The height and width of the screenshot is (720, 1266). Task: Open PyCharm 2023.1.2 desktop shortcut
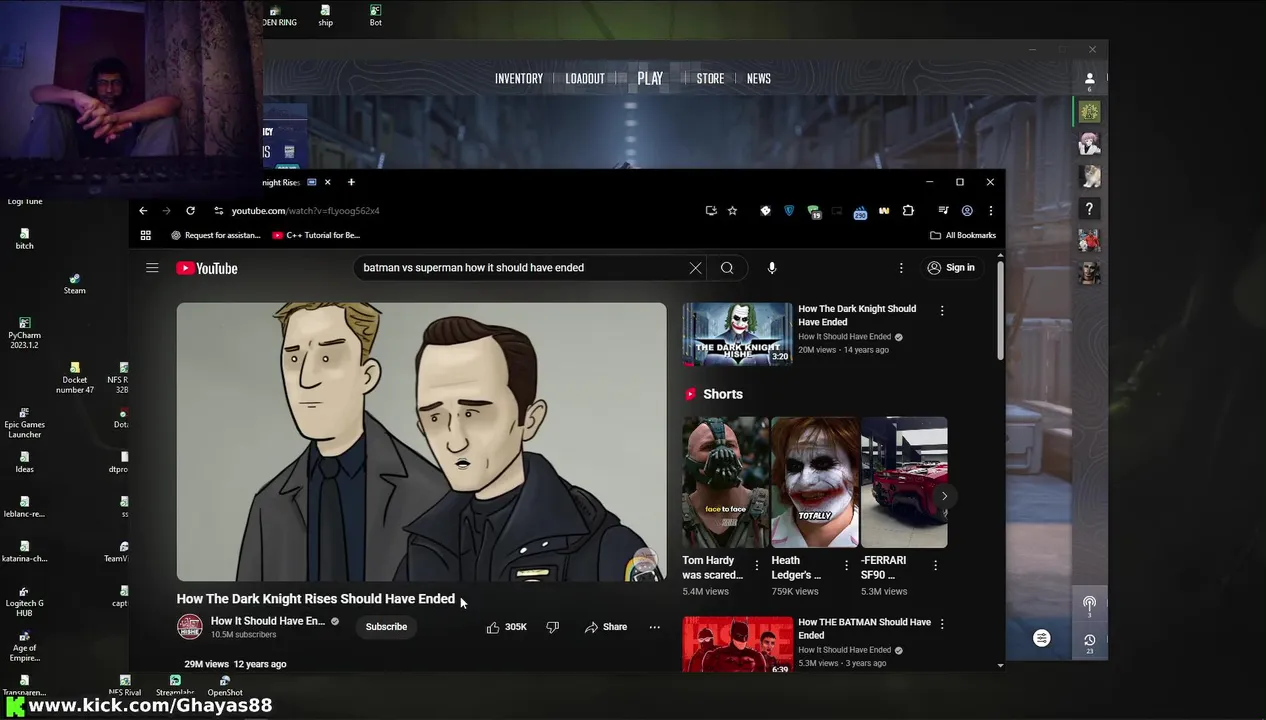[x=24, y=333]
